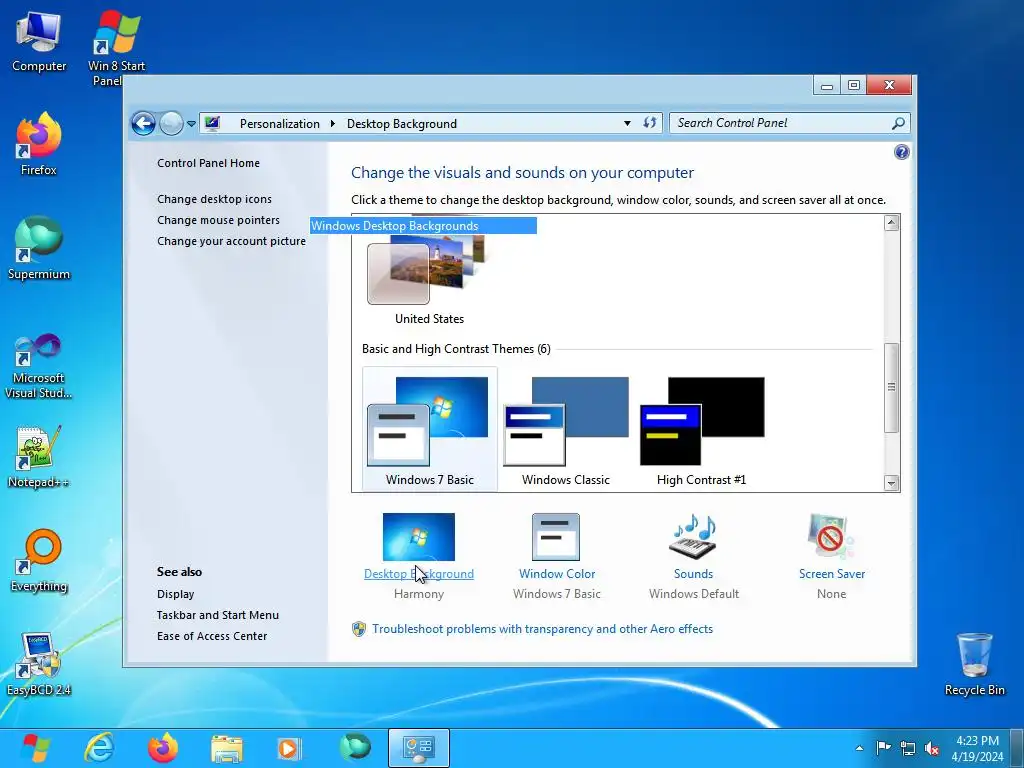Click Change desktop icons link
1024x768 pixels.
pyautogui.click(x=214, y=199)
